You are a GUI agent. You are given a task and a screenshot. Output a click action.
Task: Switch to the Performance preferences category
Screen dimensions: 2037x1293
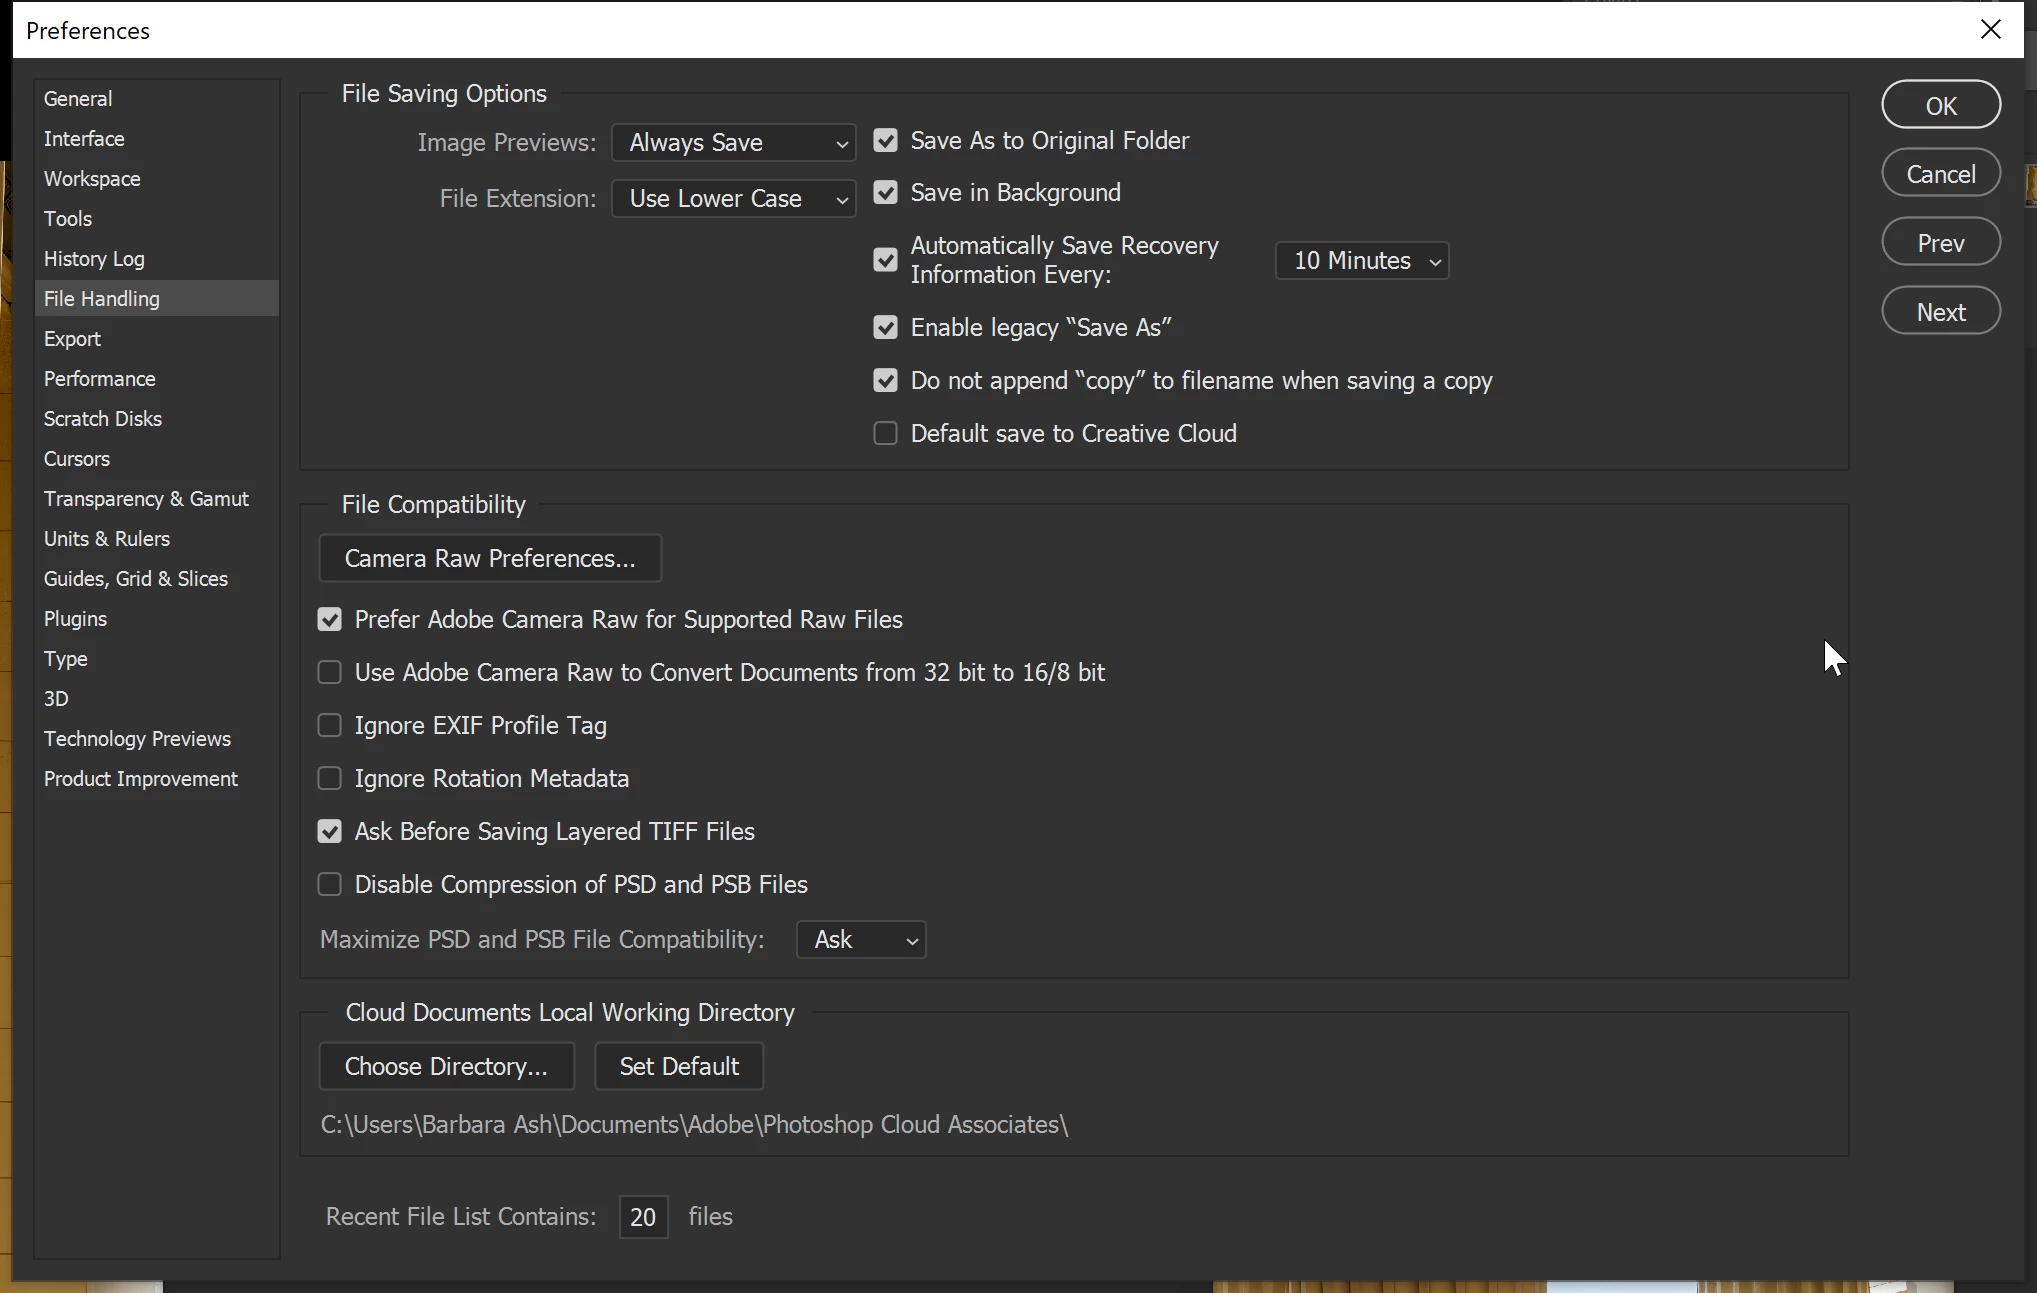point(100,379)
